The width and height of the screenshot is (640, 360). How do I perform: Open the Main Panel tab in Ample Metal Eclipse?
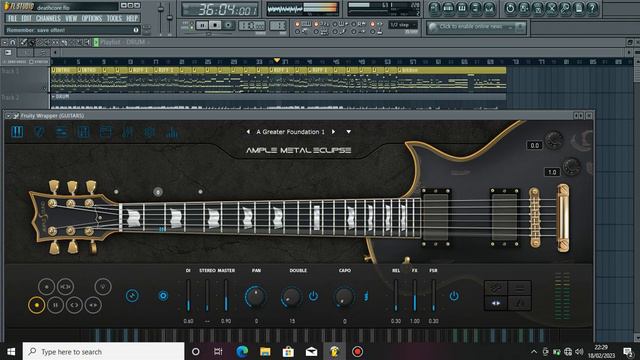tap(17, 132)
